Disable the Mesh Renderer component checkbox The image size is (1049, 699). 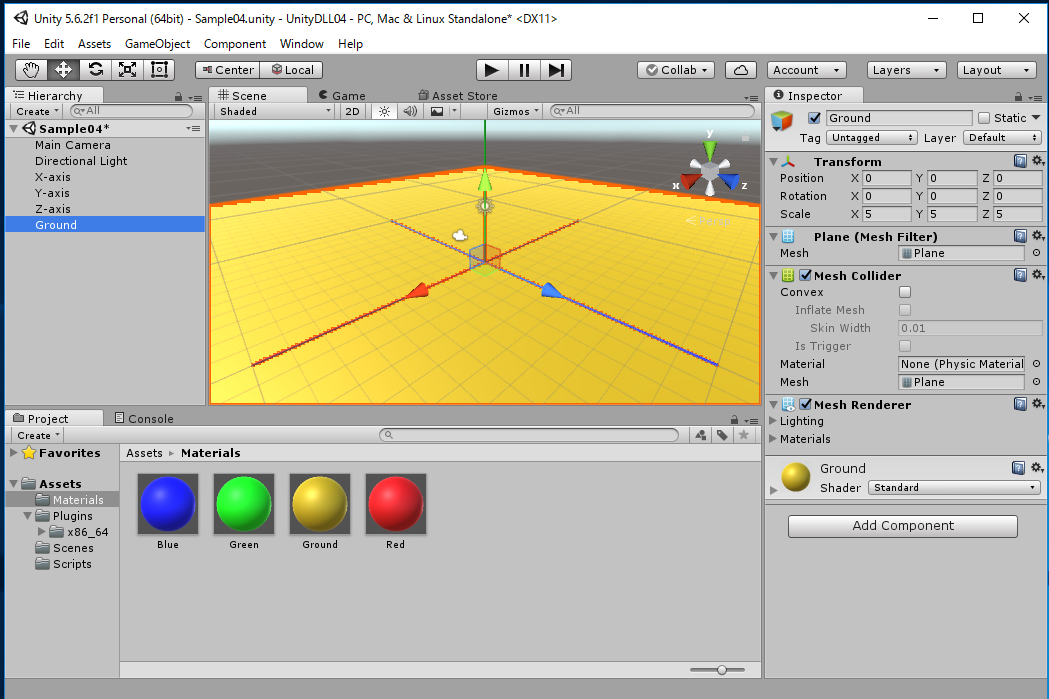[805, 405]
